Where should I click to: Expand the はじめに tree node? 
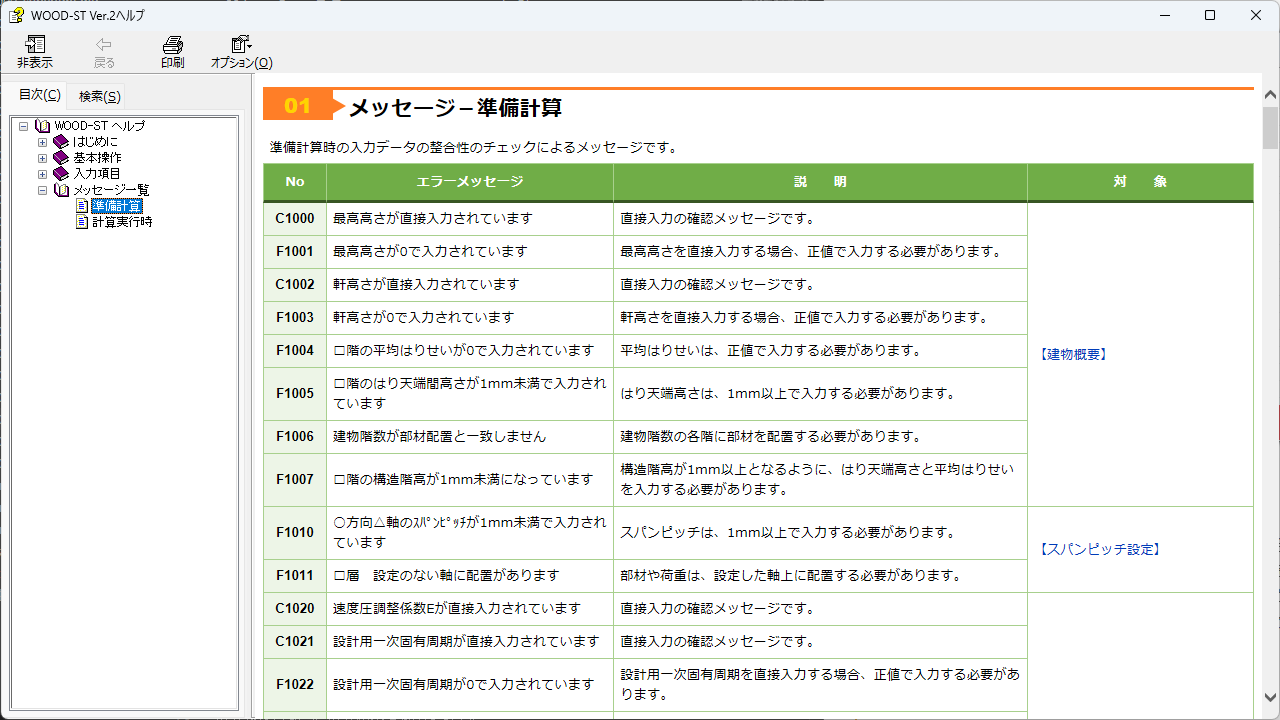(42, 142)
